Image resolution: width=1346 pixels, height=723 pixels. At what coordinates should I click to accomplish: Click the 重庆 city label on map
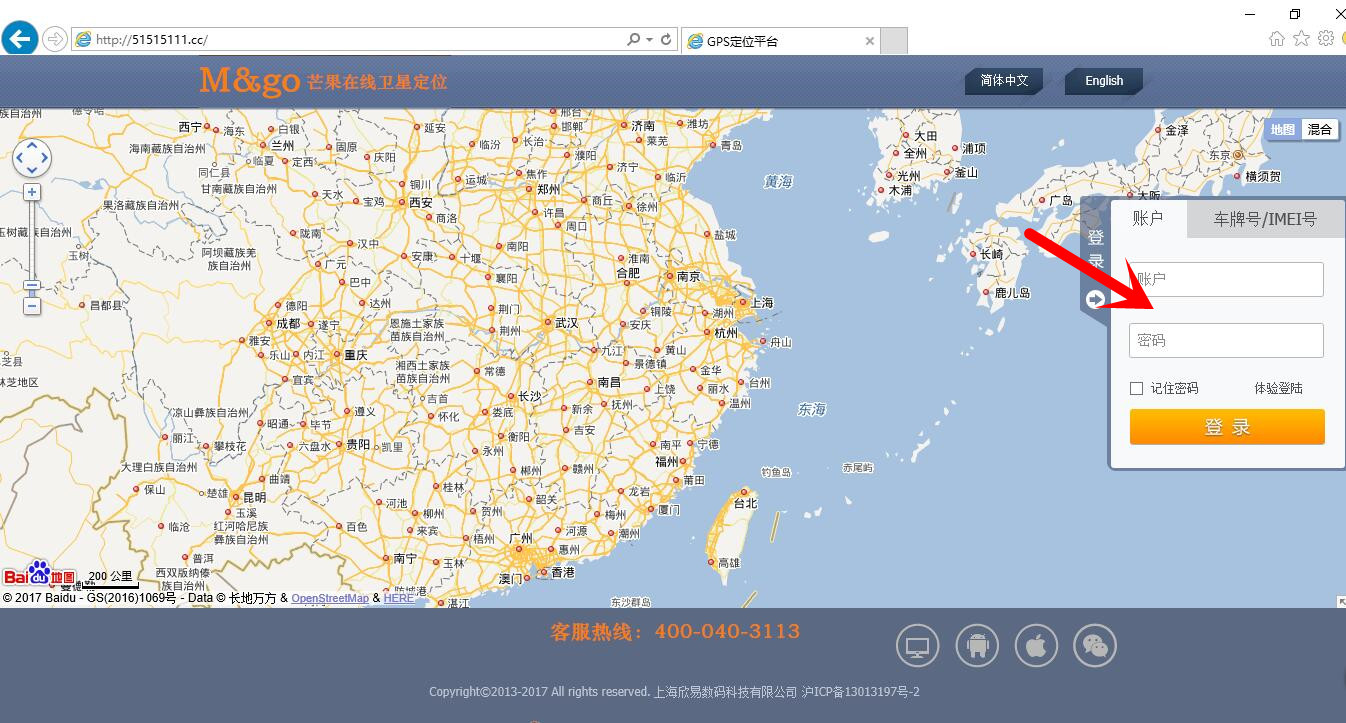pos(356,355)
